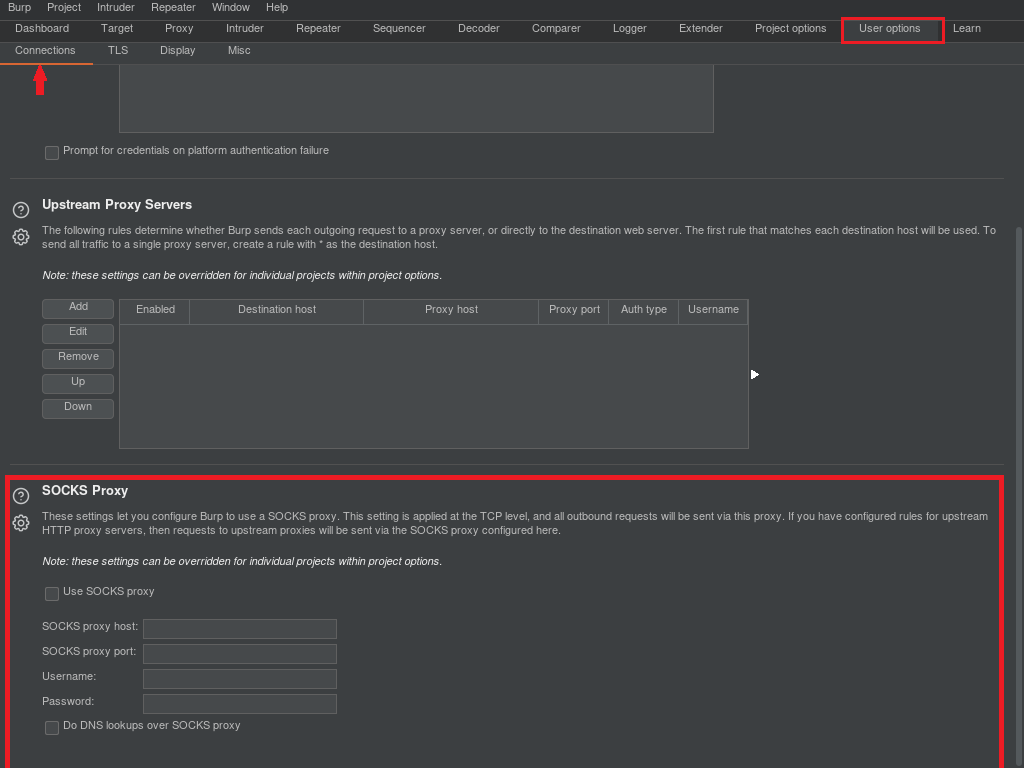Click into SOCKS proxy host field

click(x=240, y=629)
